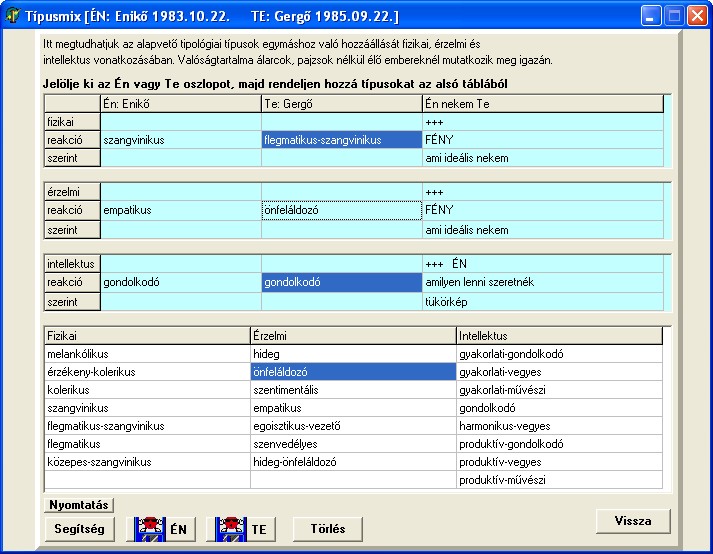Select hideg in the Érzelmi column
The height and width of the screenshot is (554, 713).
click(x=353, y=354)
